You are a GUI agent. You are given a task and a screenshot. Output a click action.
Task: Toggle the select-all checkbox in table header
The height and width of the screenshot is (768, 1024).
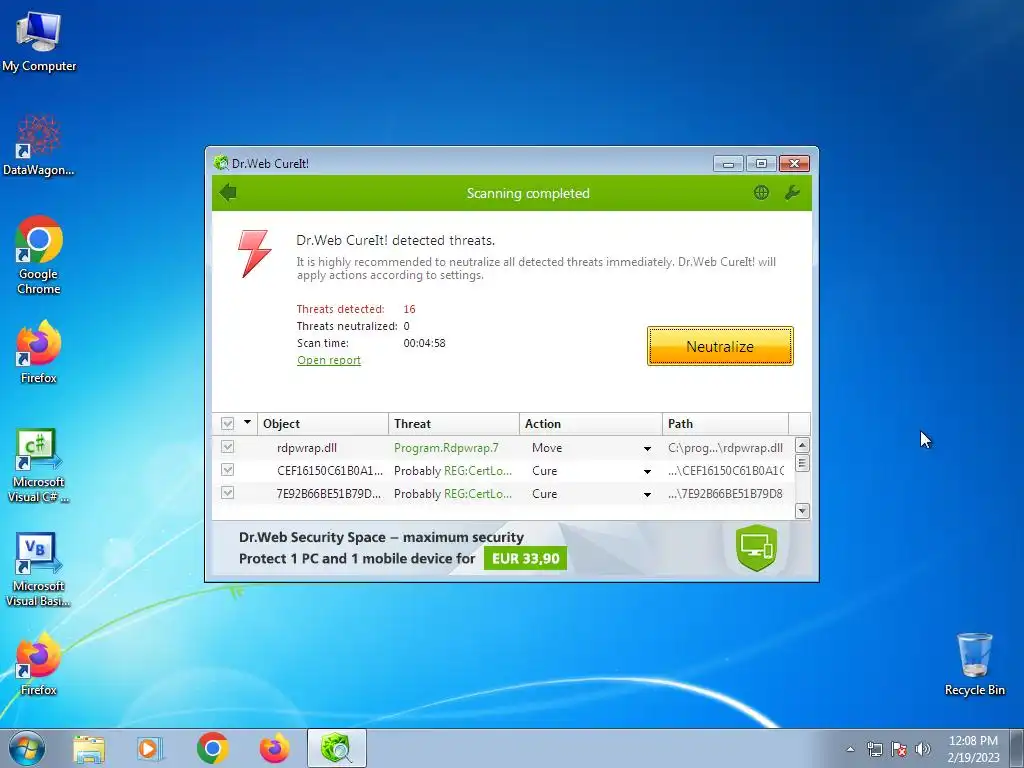tap(227, 424)
